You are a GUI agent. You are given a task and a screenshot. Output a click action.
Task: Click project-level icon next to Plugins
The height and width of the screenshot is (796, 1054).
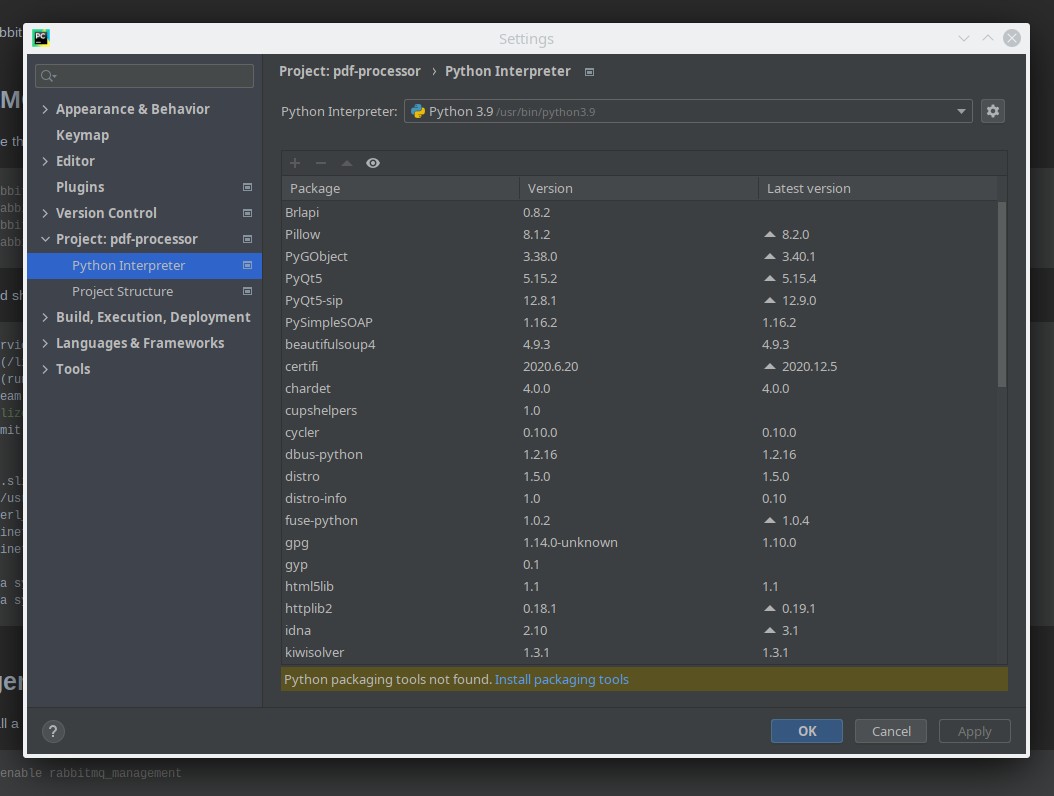click(x=247, y=187)
